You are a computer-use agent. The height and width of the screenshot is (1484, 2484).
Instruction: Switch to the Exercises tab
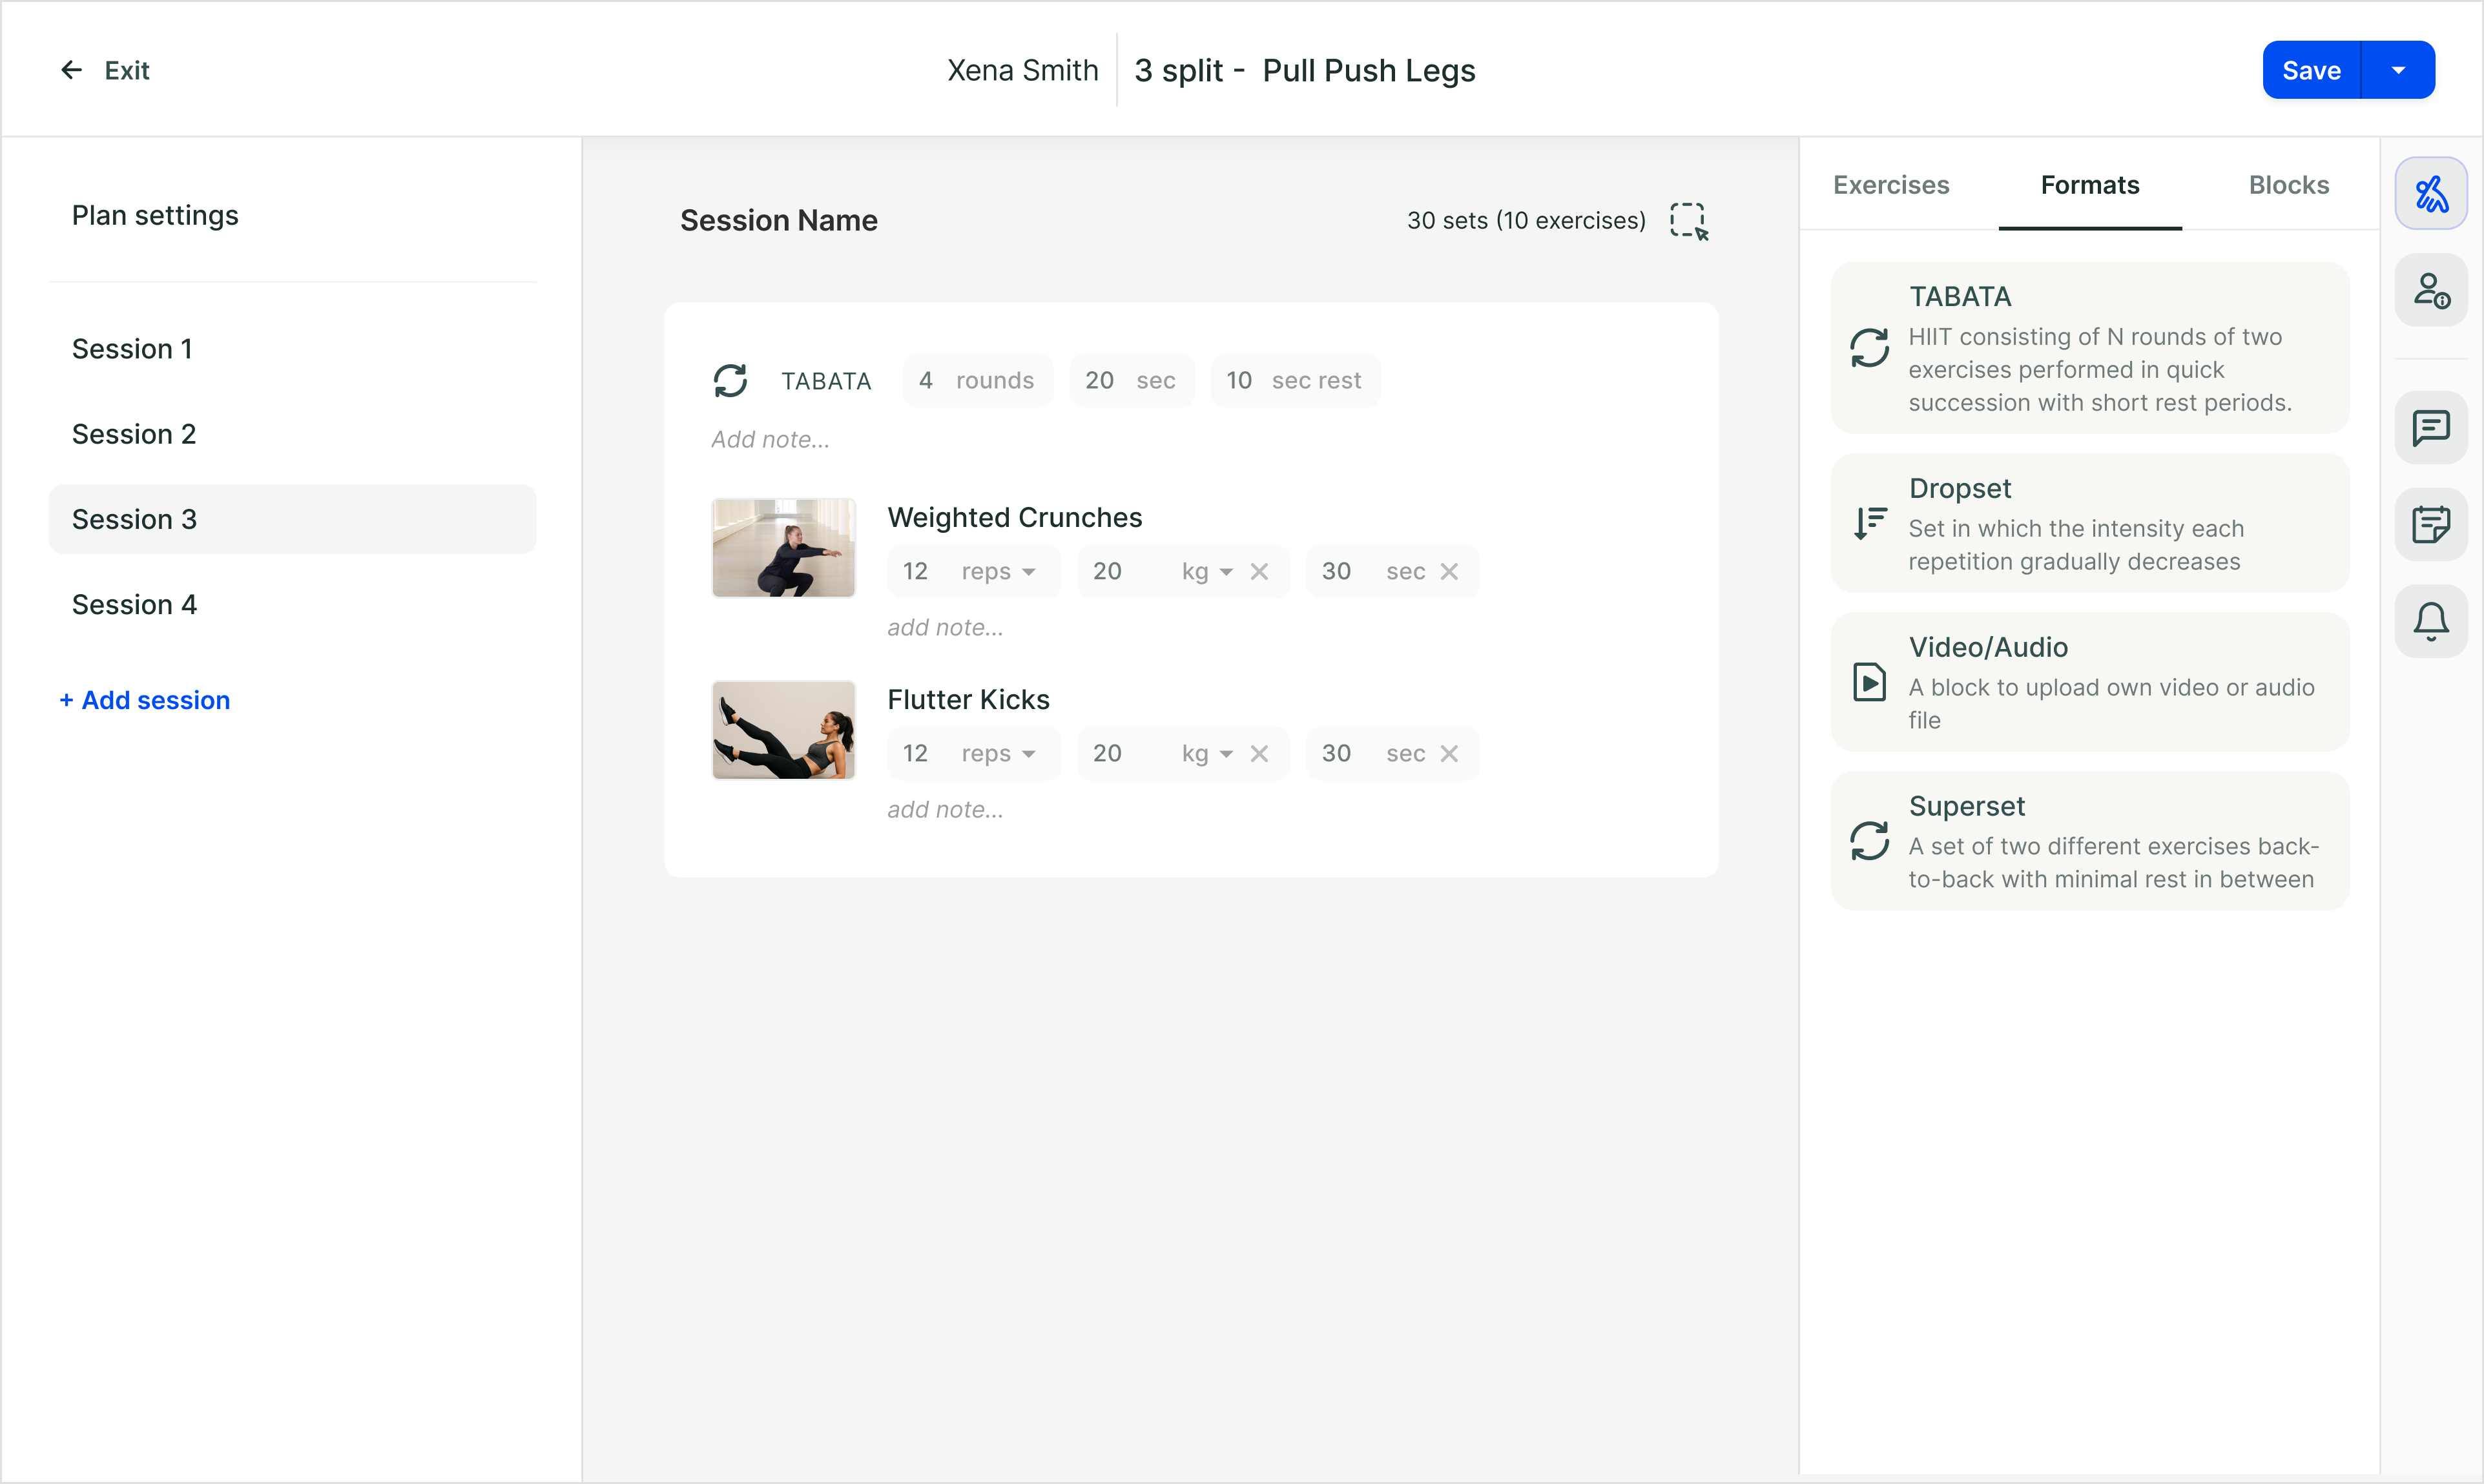(1891, 185)
